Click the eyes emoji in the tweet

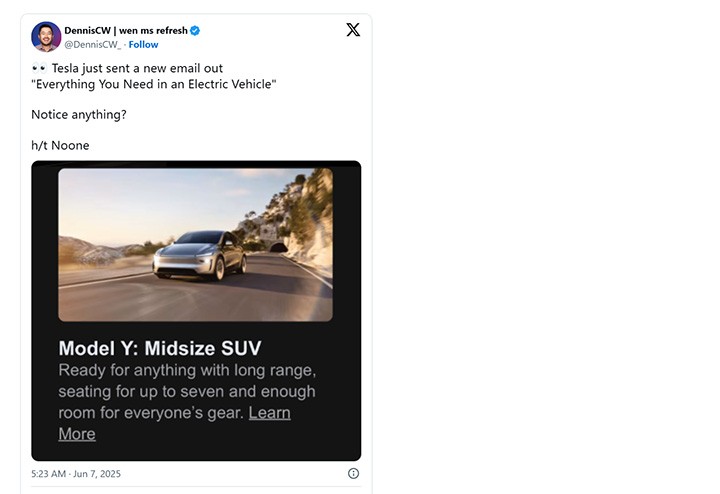point(39,68)
